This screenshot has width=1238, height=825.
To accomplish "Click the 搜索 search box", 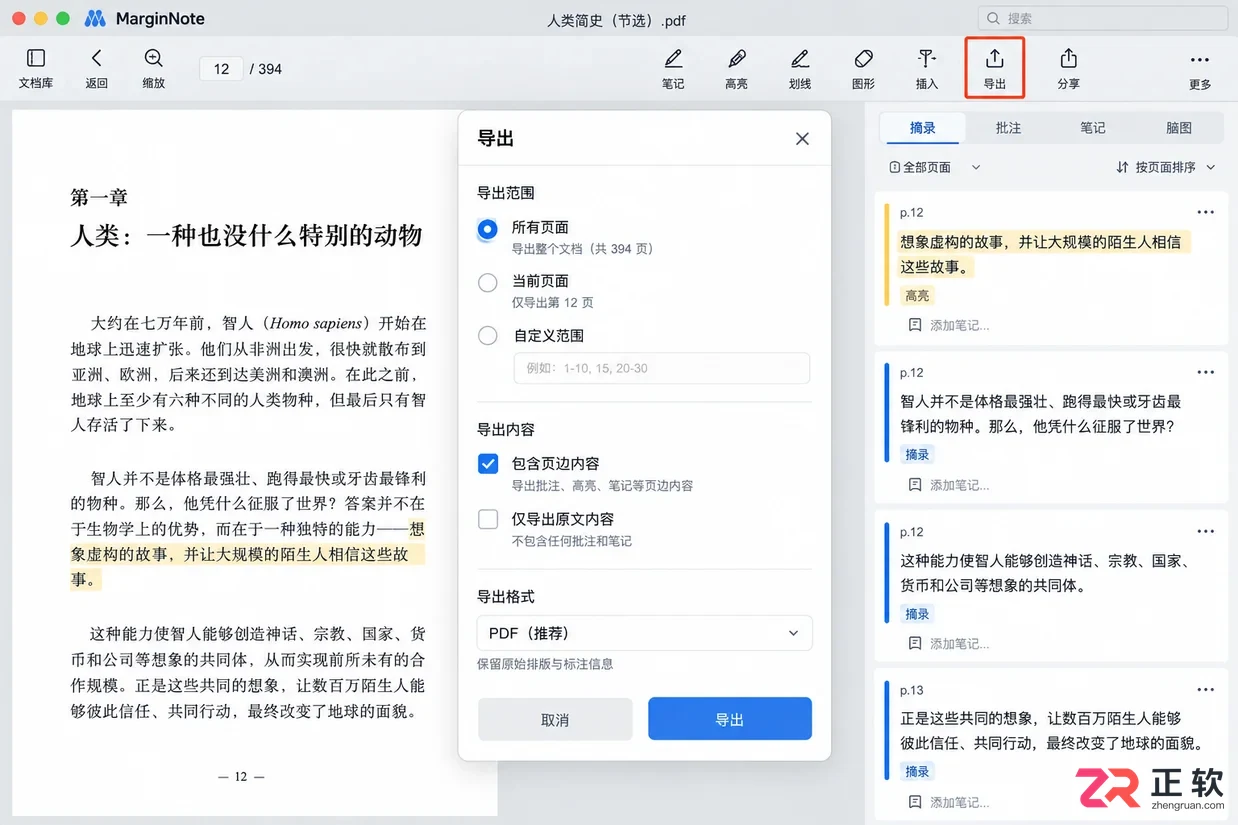I will click(x=1102, y=18).
